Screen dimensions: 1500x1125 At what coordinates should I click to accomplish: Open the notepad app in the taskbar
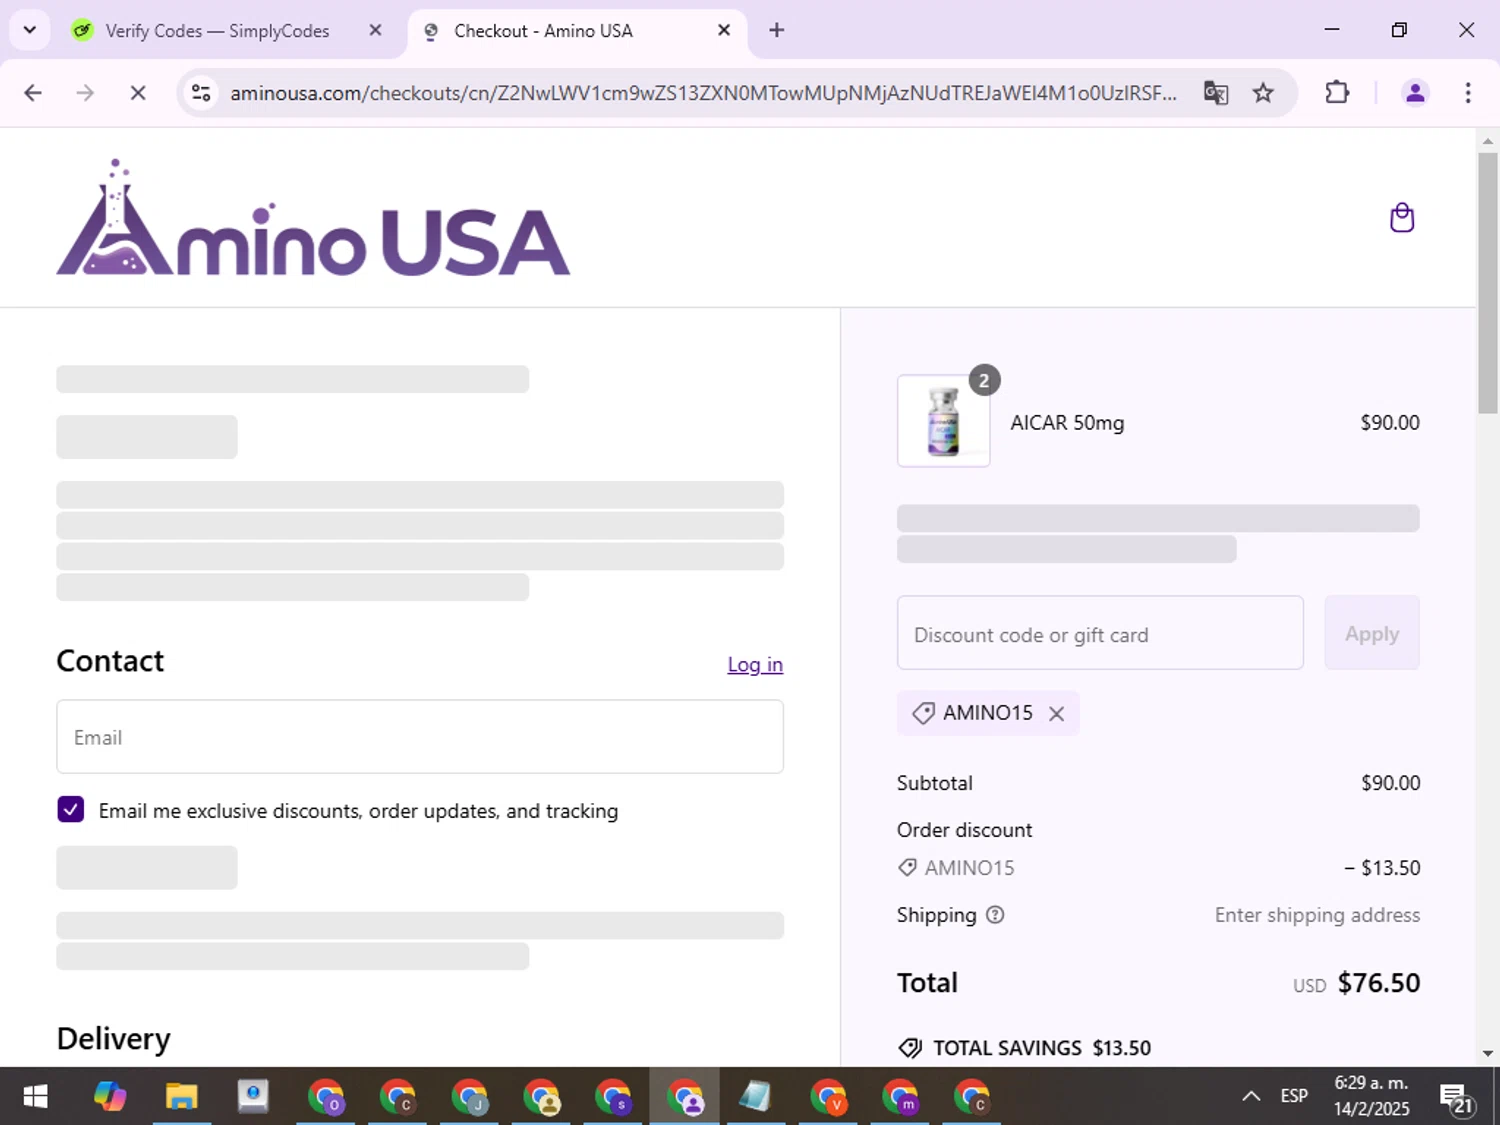[756, 1097]
